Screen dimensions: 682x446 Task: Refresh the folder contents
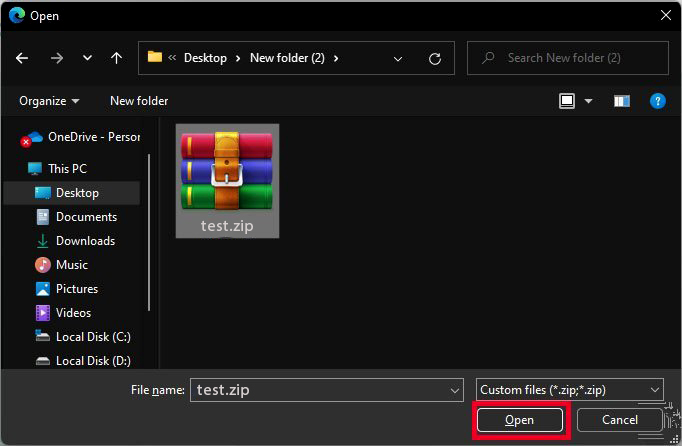(435, 59)
